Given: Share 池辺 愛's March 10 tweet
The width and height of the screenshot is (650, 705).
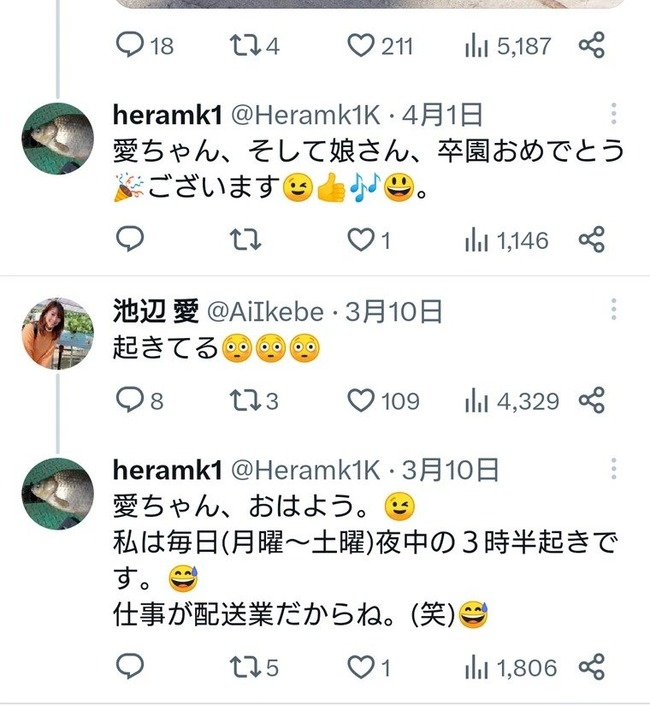Looking at the screenshot, I should pyautogui.click(x=592, y=401).
